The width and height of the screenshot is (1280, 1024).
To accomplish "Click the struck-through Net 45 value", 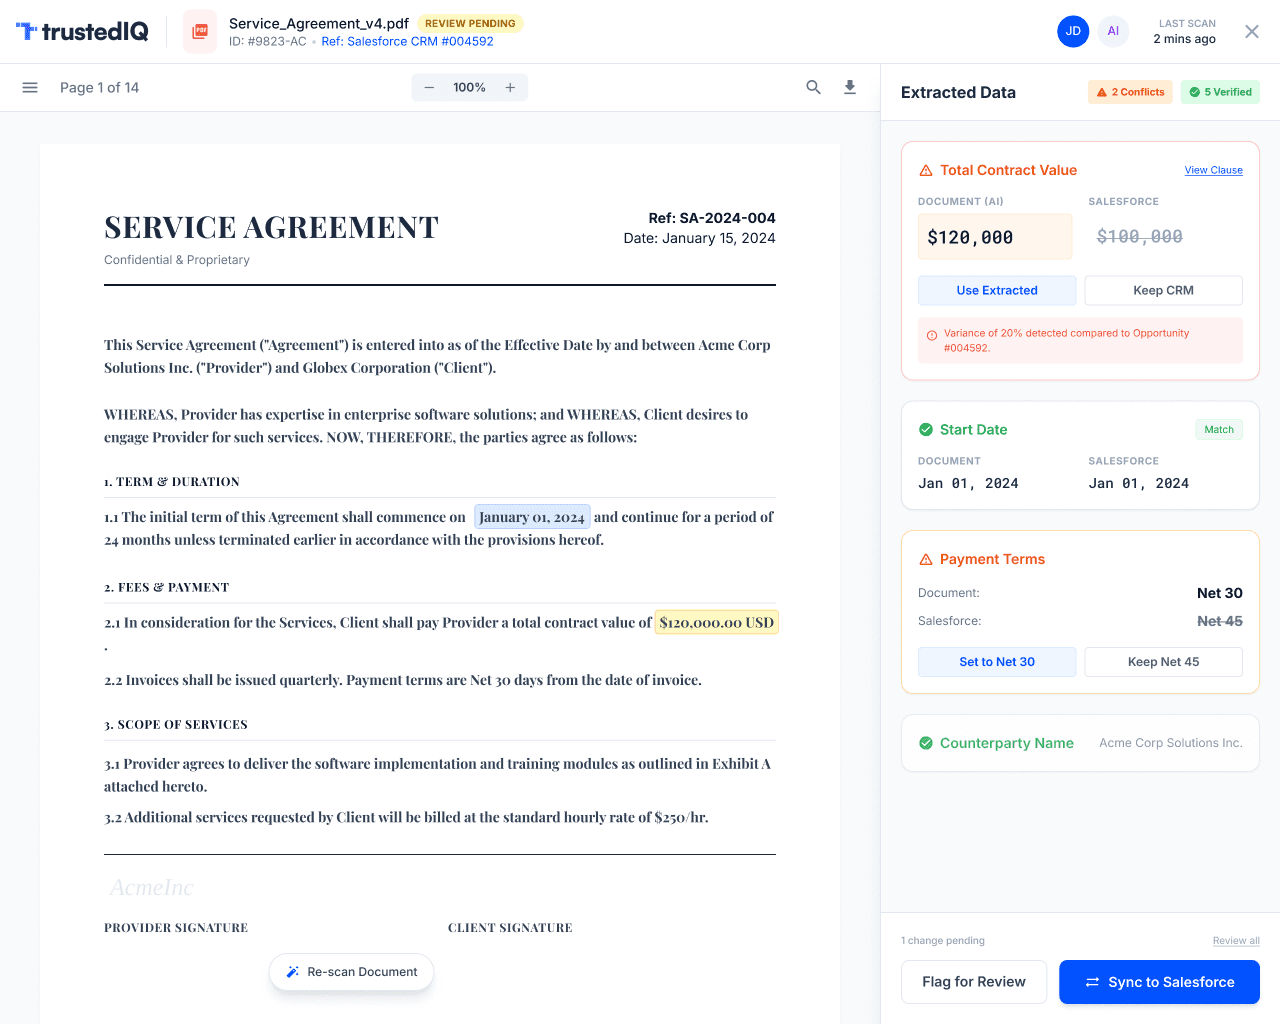I will [1220, 621].
